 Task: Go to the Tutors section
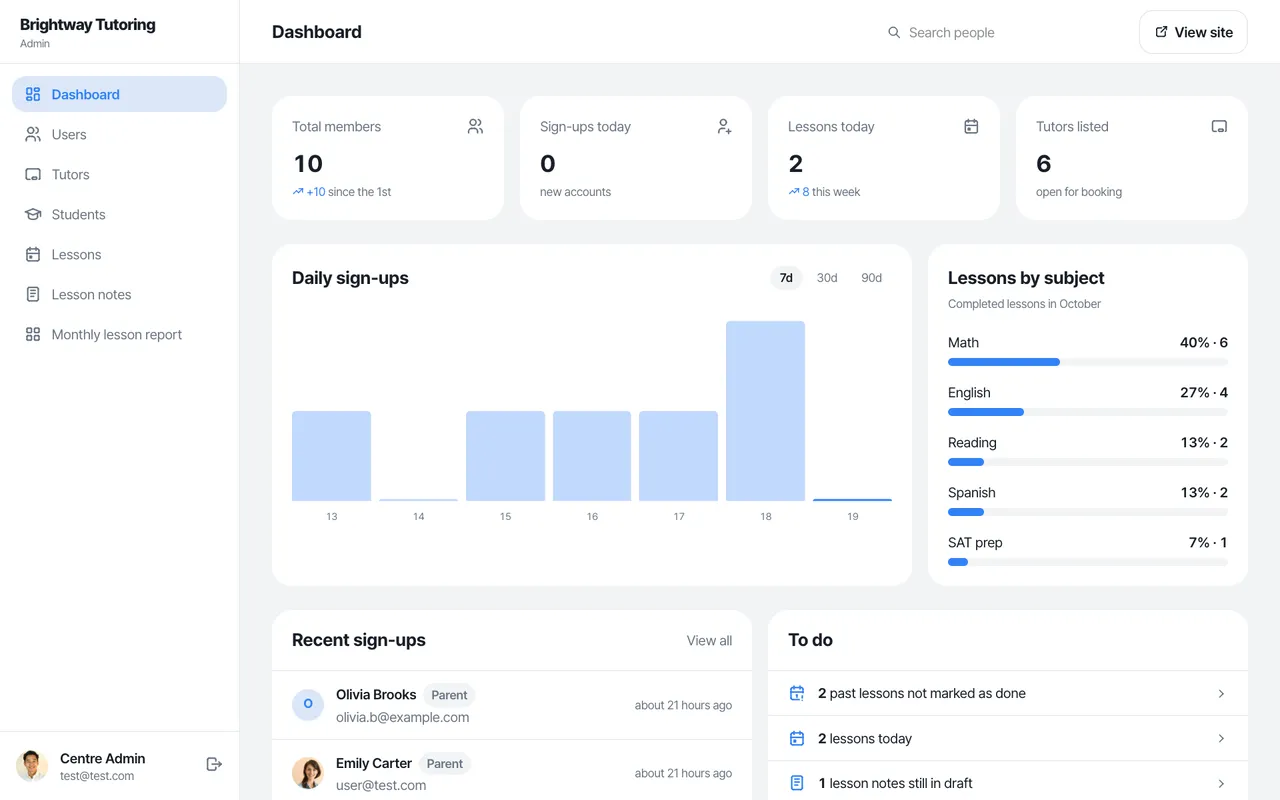[119, 174]
